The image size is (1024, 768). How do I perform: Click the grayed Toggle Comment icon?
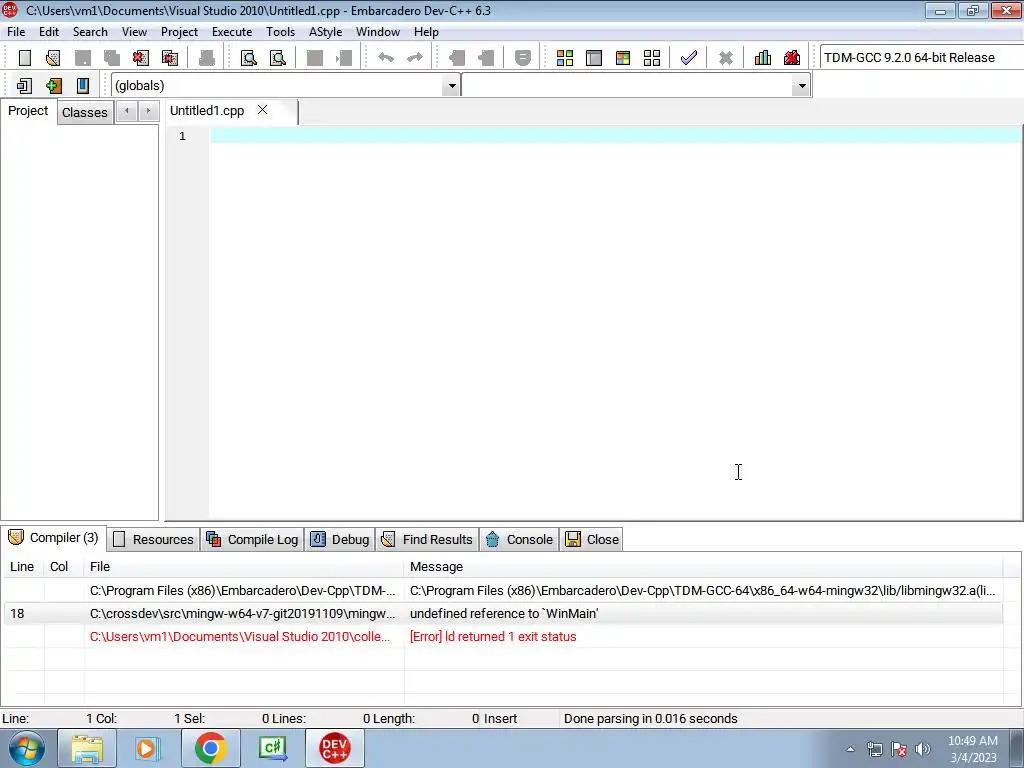522,57
